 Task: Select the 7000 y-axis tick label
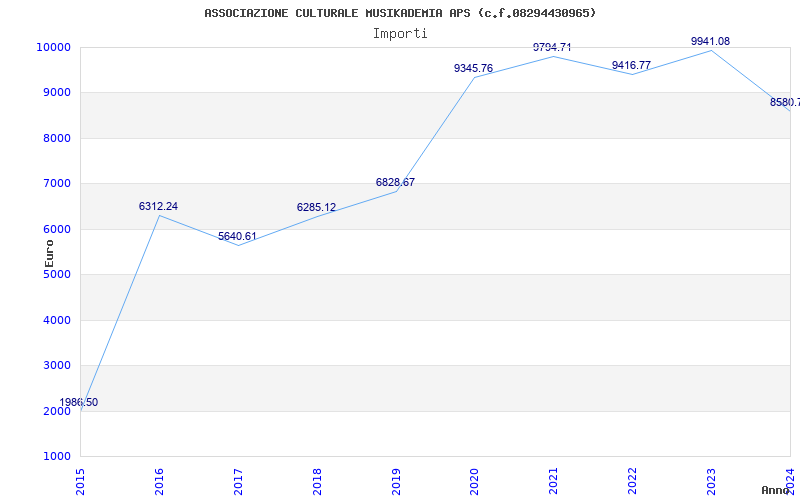tap(56, 184)
